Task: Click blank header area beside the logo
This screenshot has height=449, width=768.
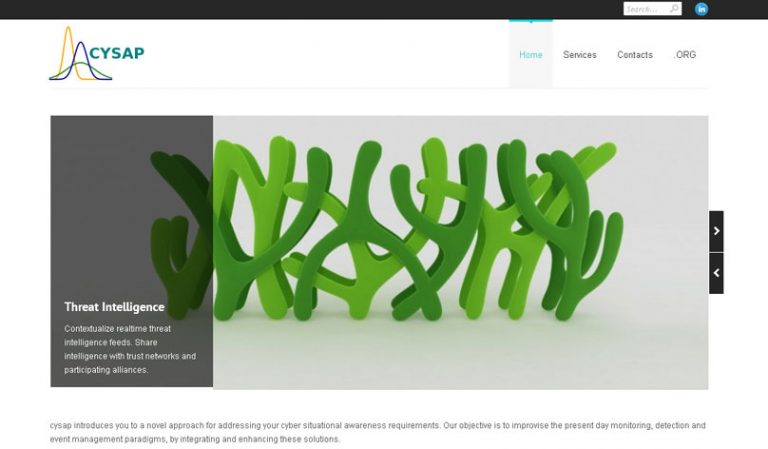Action: (323, 54)
